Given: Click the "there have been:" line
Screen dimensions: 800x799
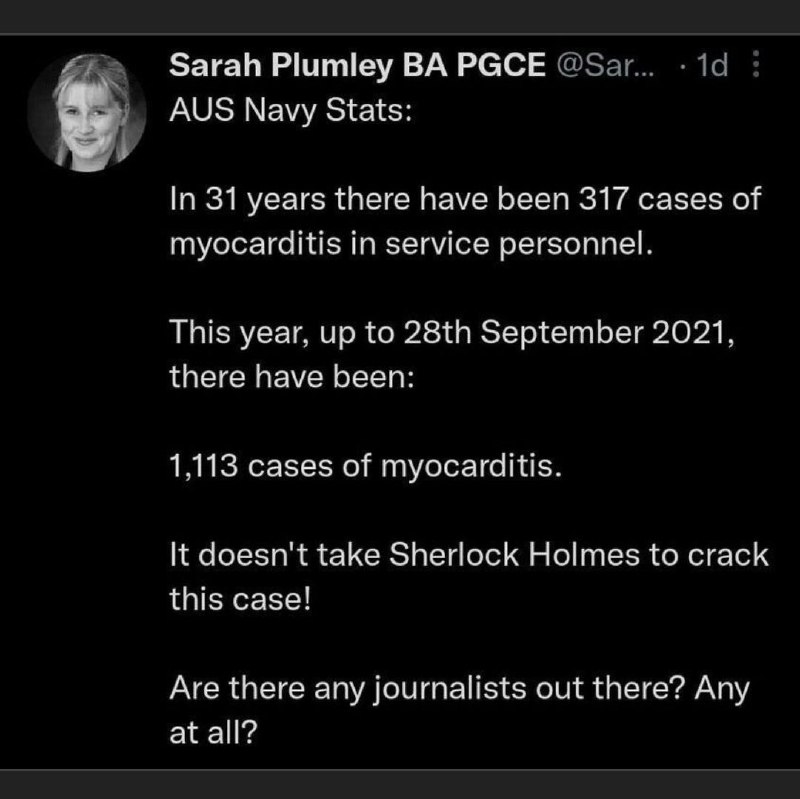Looking at the screenshot, I should click(271, 376).
